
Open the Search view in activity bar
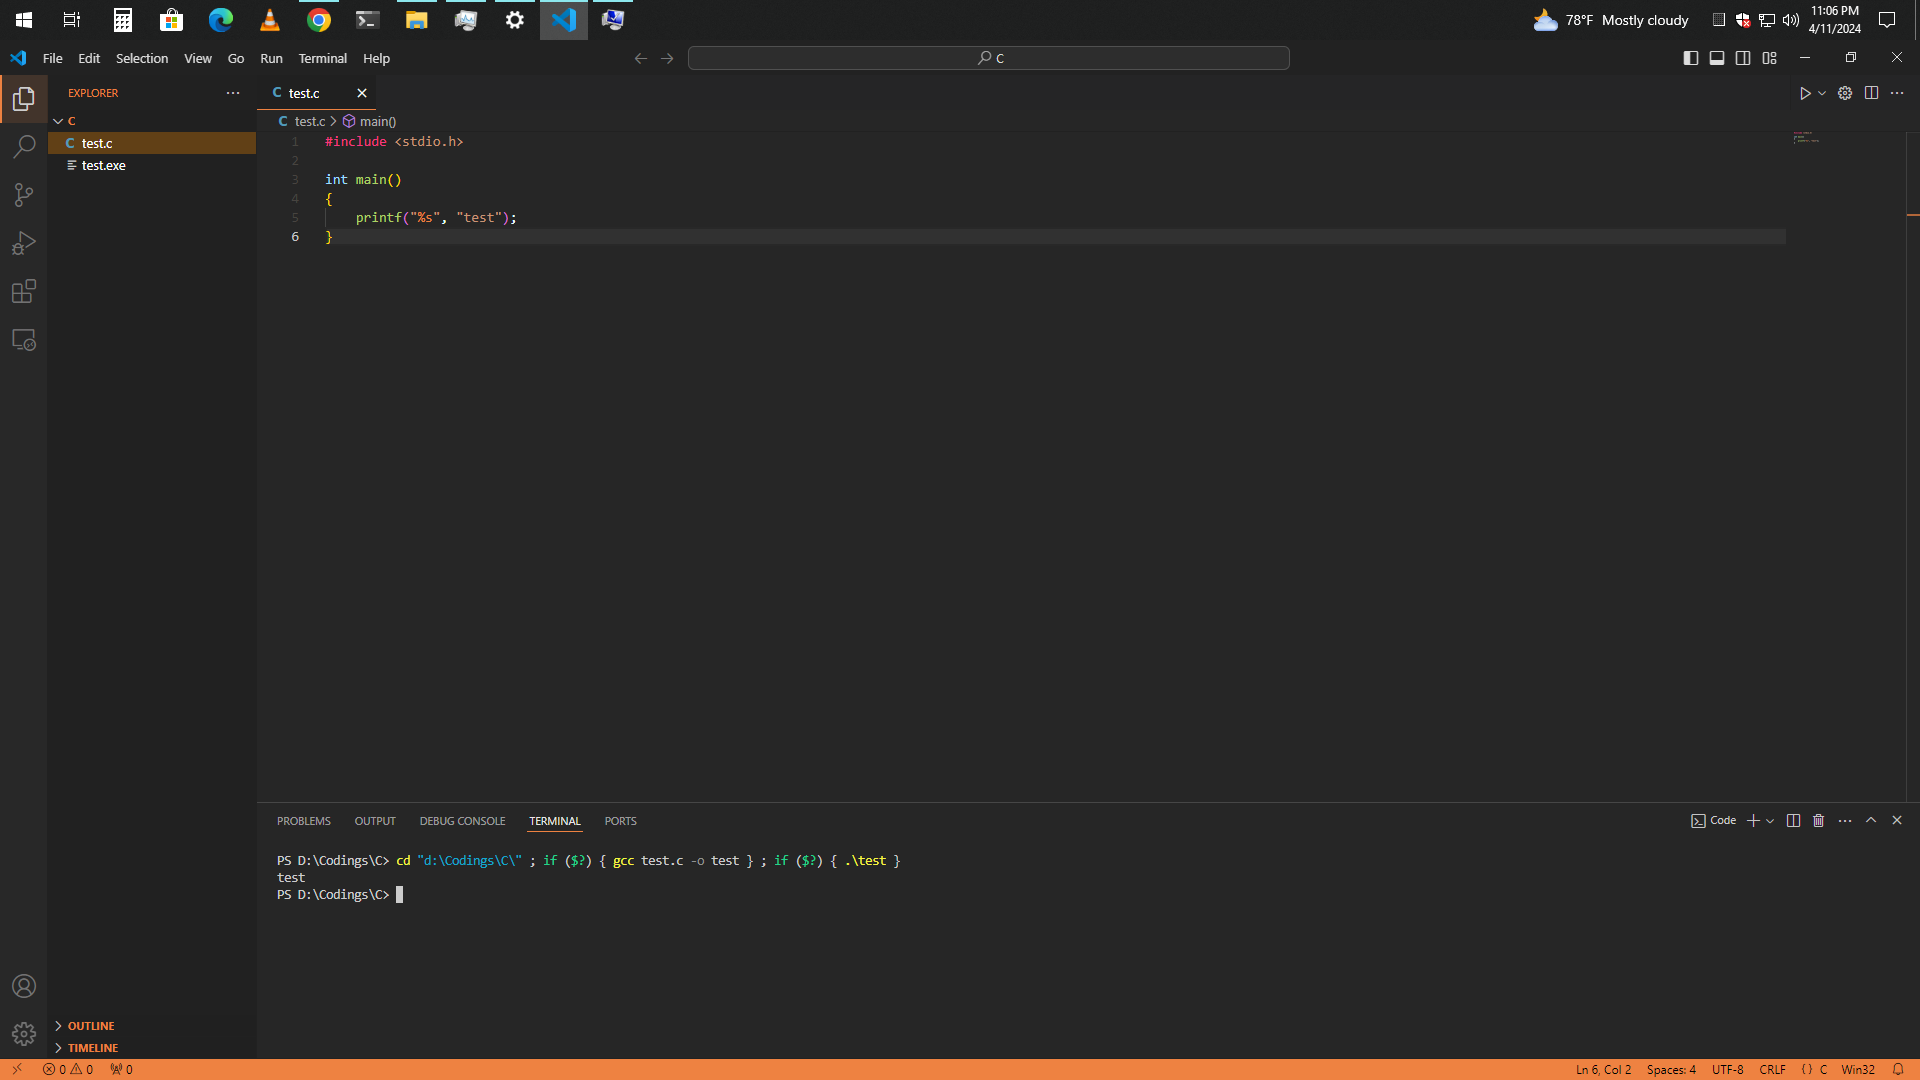pyautogui.click(x=24, y=147)
